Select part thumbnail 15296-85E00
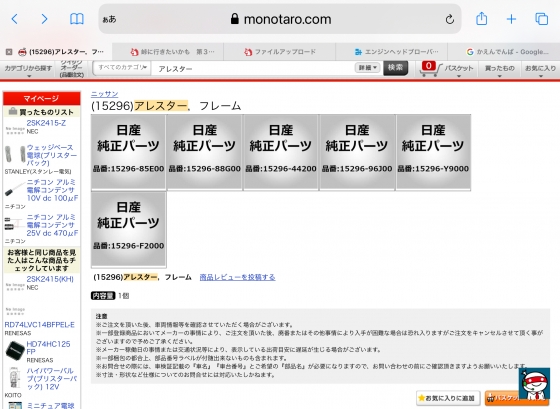The image size is (560, 409). [128, 152]
